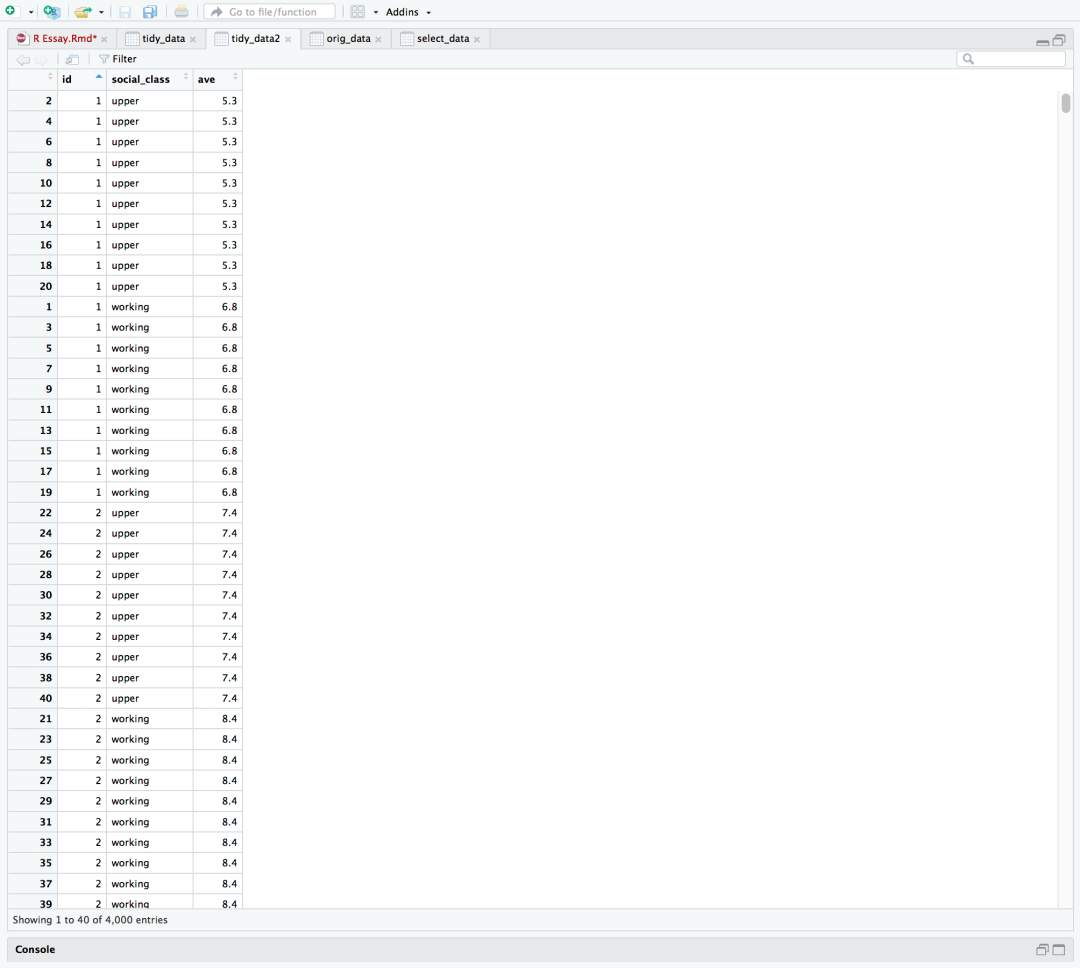Viewport: 1080px width, 968px height.
Task: Restore the Console pane icon
Action: click(1043, 949)
